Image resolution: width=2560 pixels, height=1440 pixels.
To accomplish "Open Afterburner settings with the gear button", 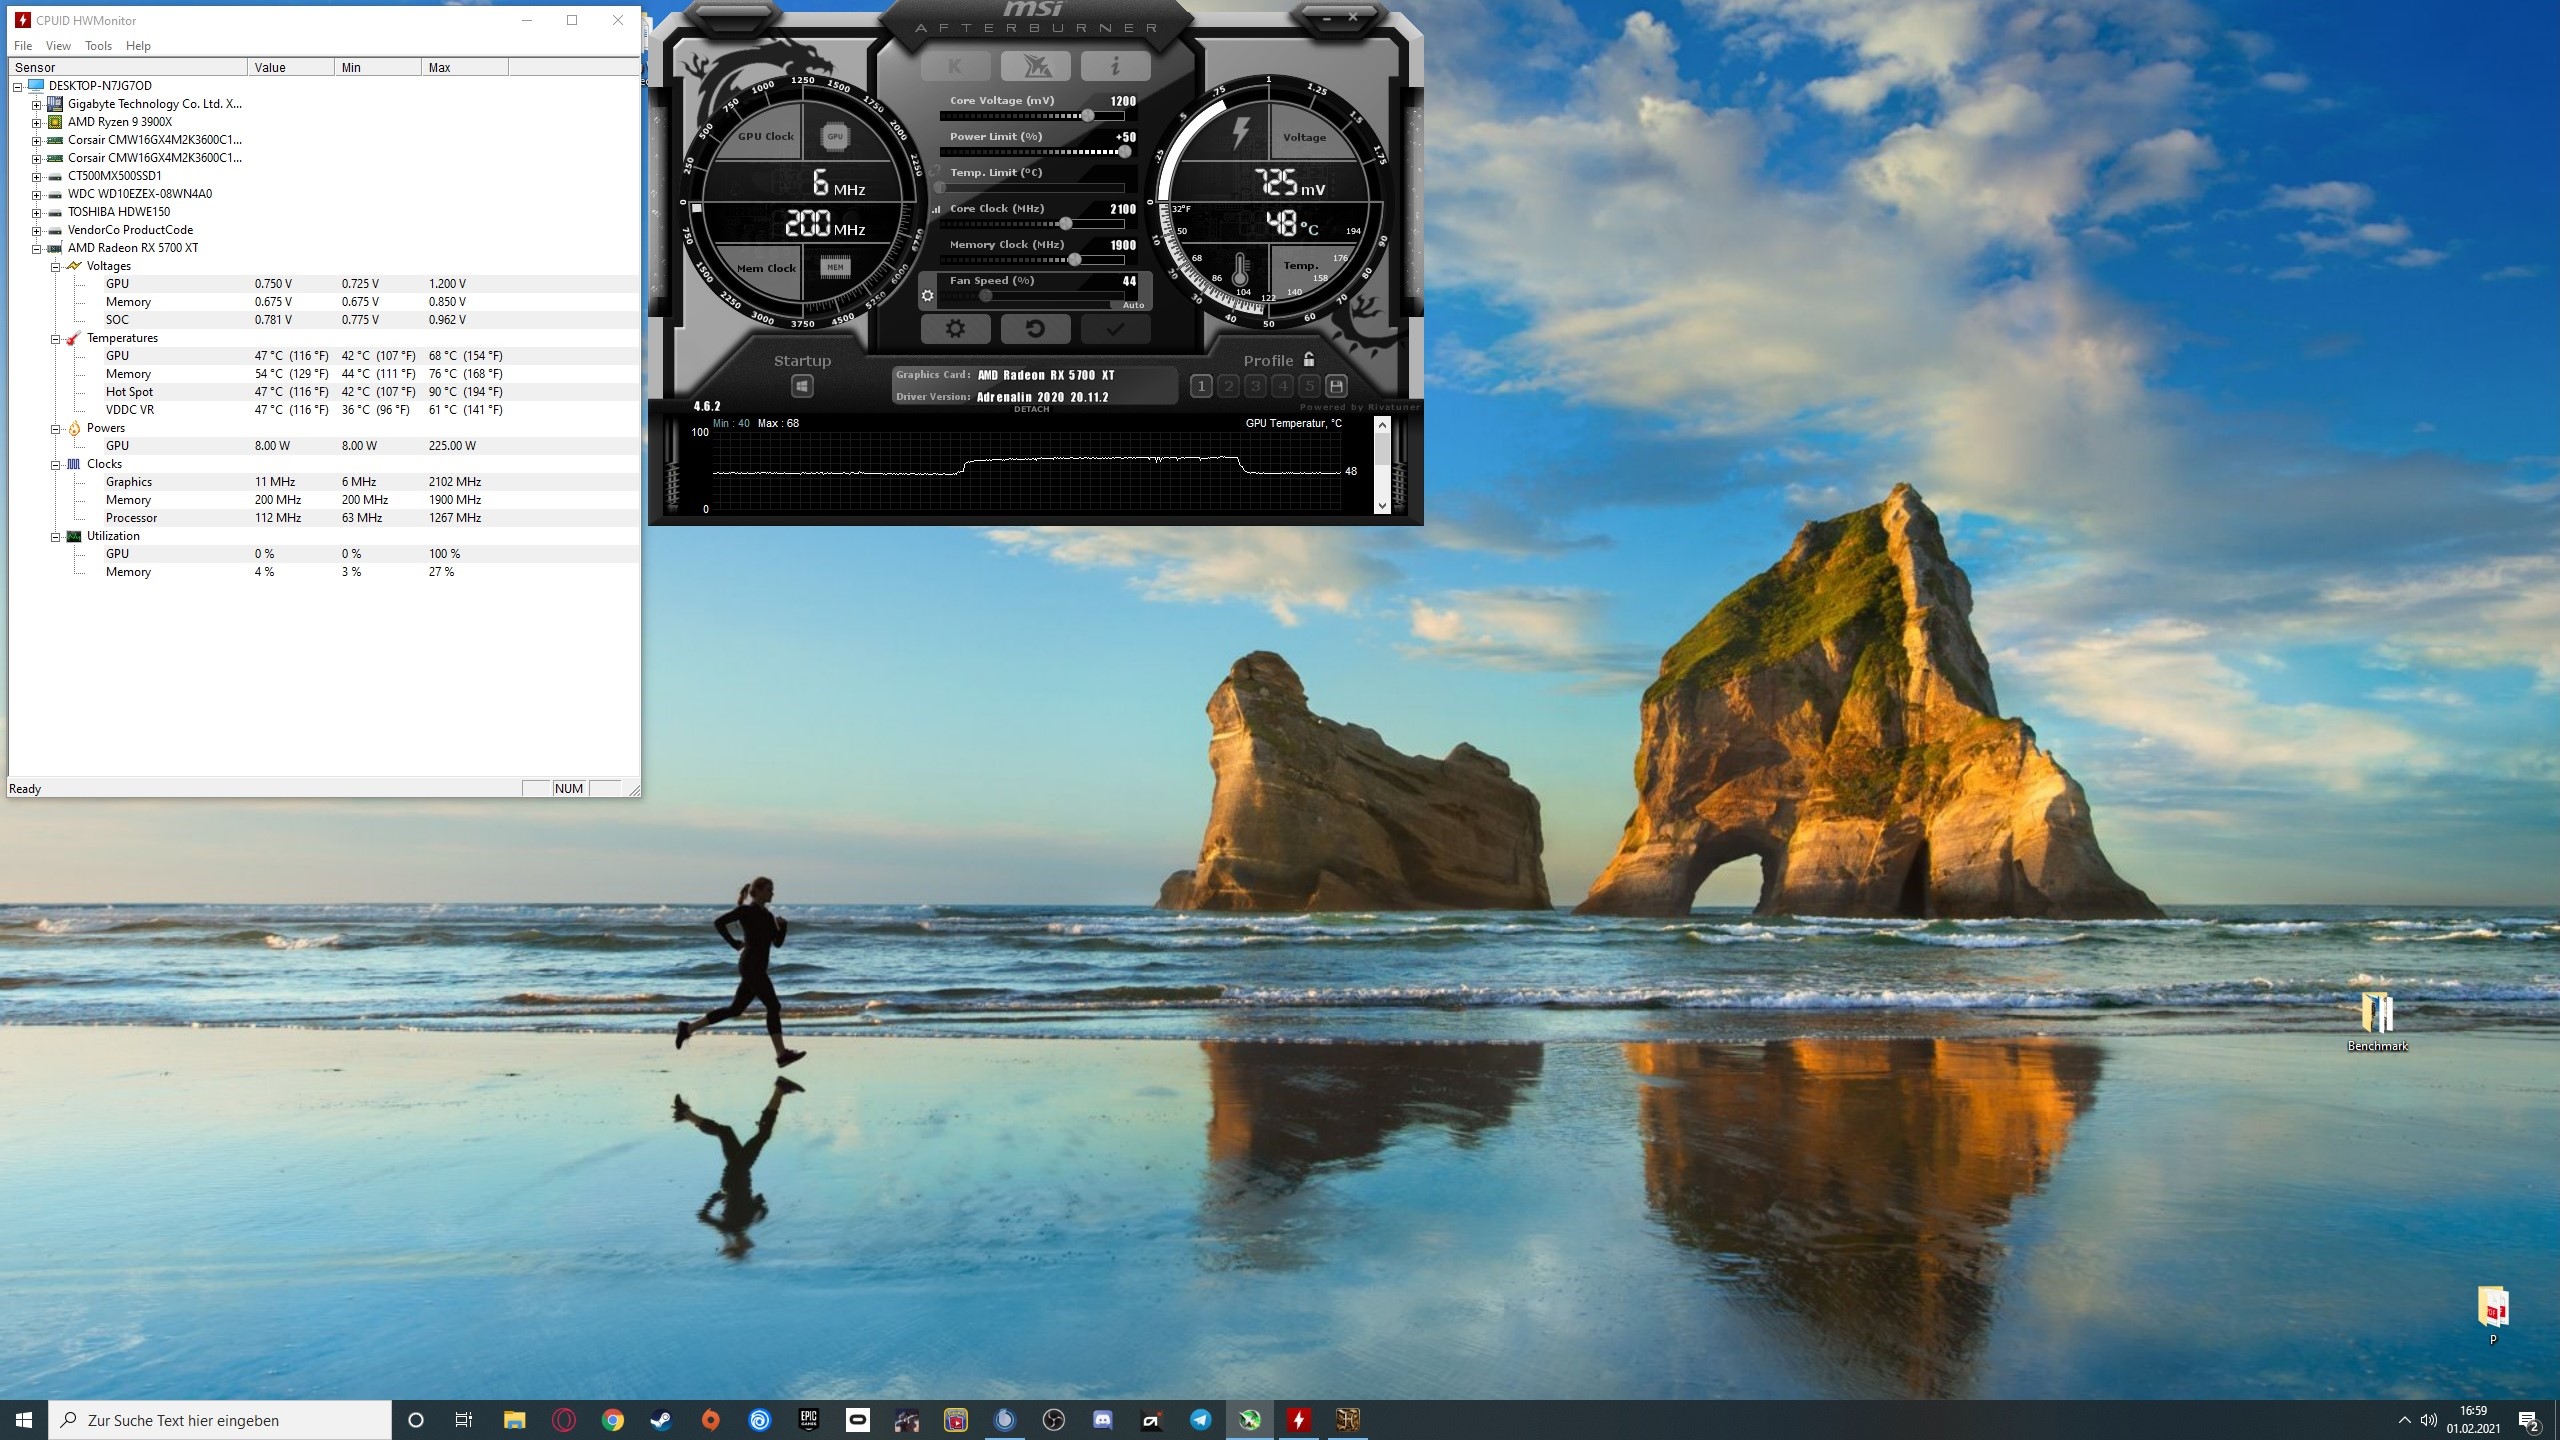I will [x=955, y=329].
